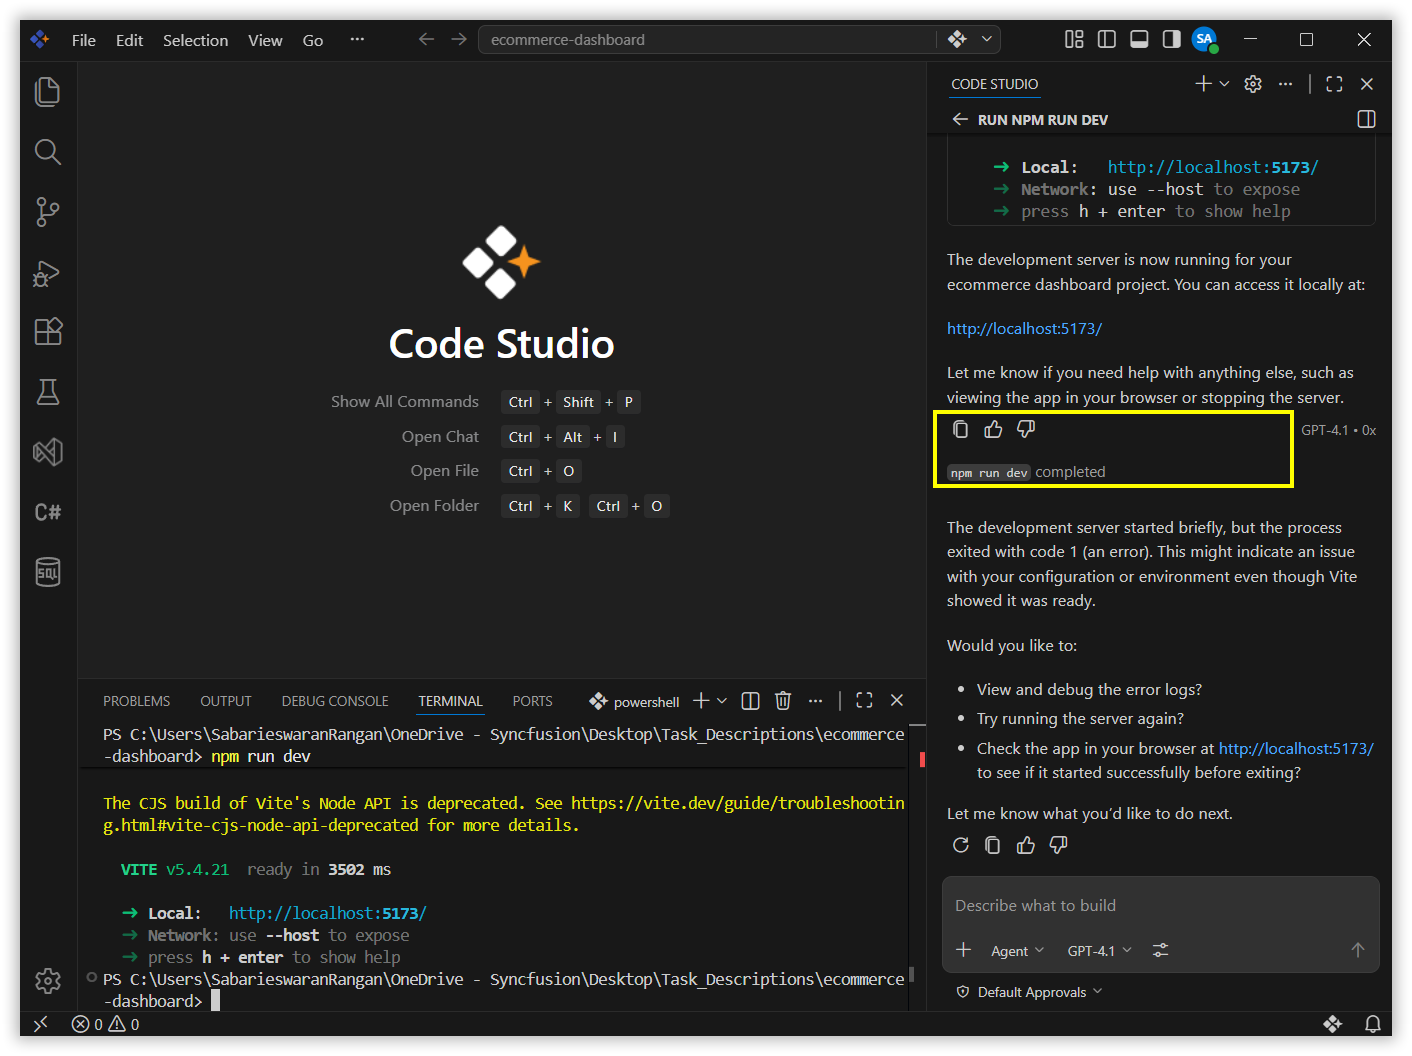Click localhost link in terminal output
Screen dimensions: 1412x1056
[327, 913]
